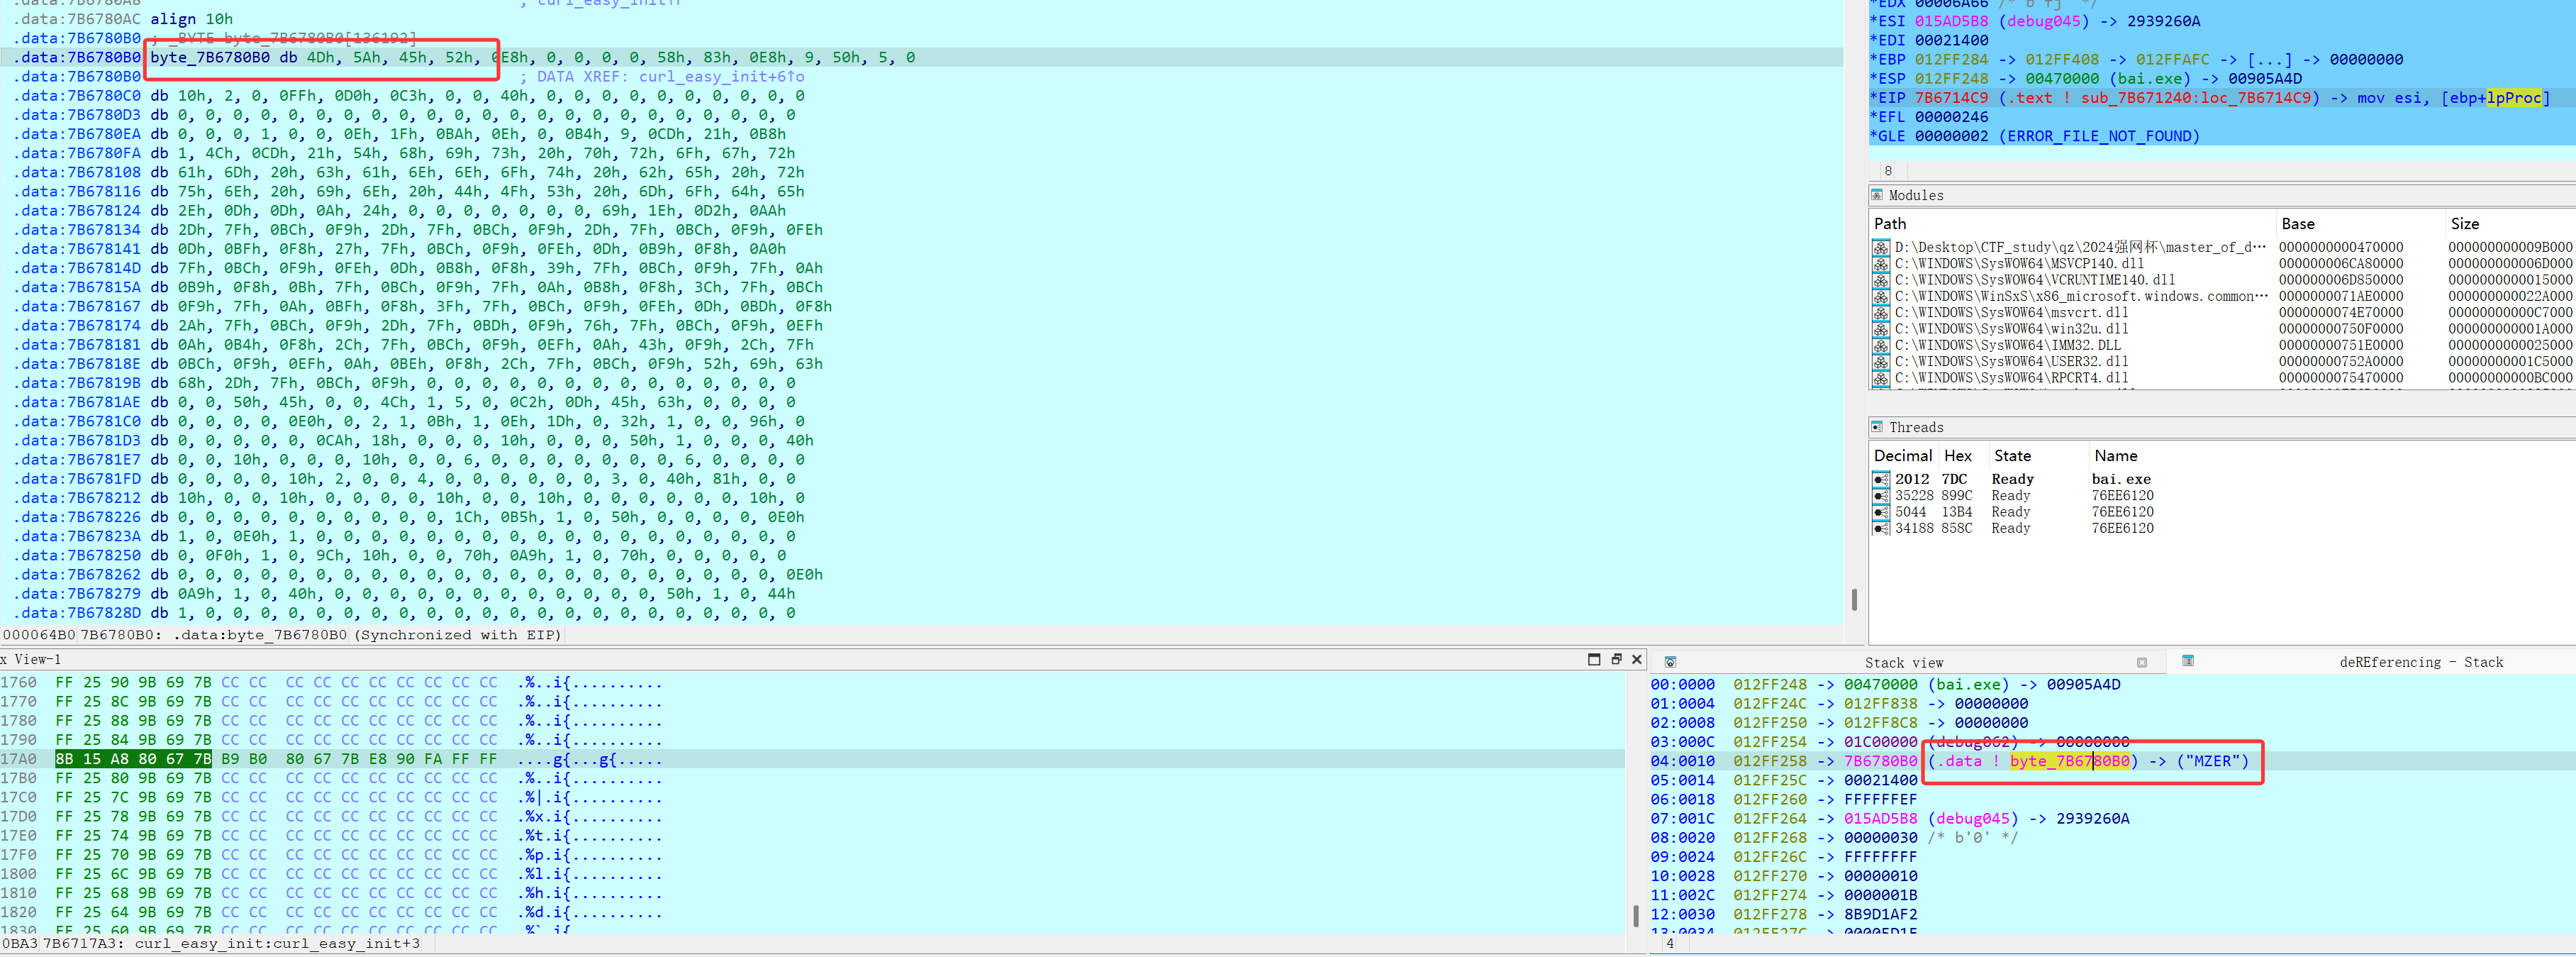
Task: Click the Threads panel title icon
Action: pos(1877,427)
